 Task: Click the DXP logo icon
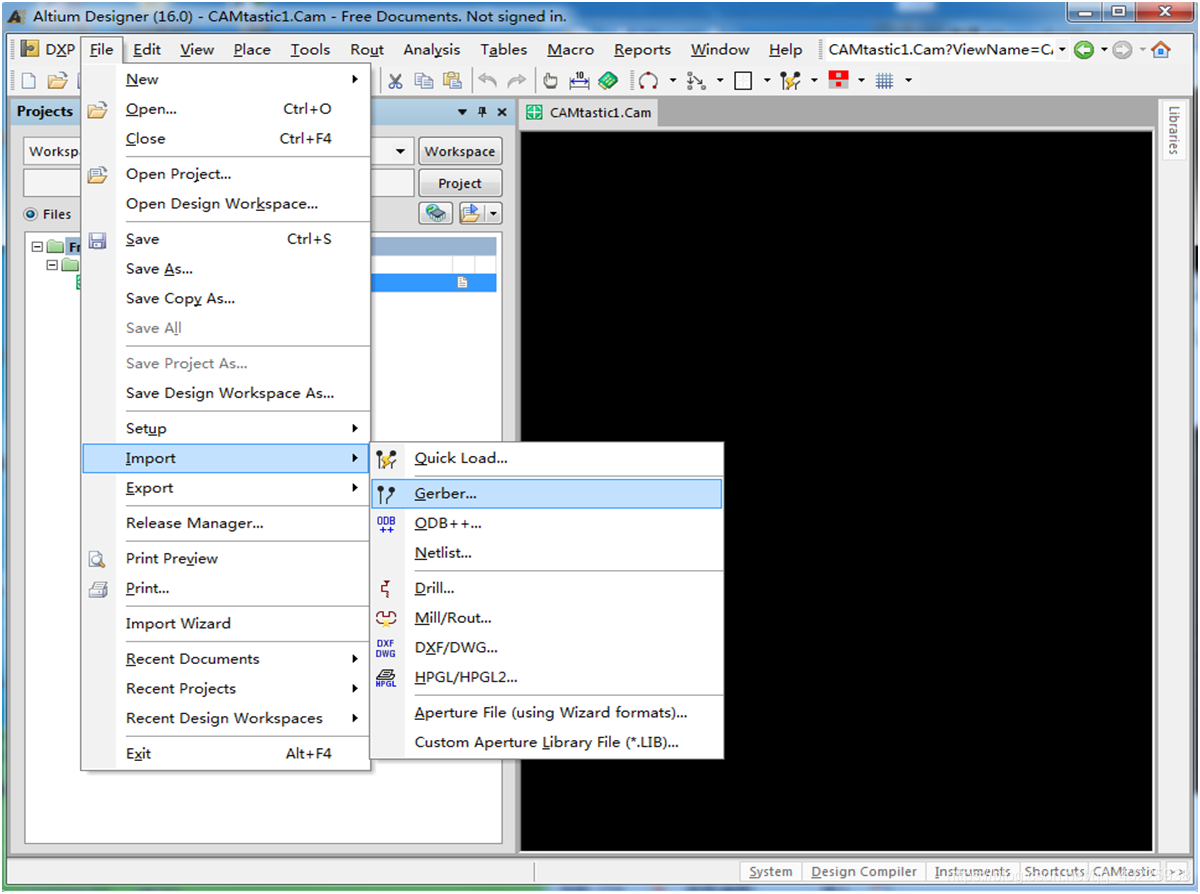(29, 49)
